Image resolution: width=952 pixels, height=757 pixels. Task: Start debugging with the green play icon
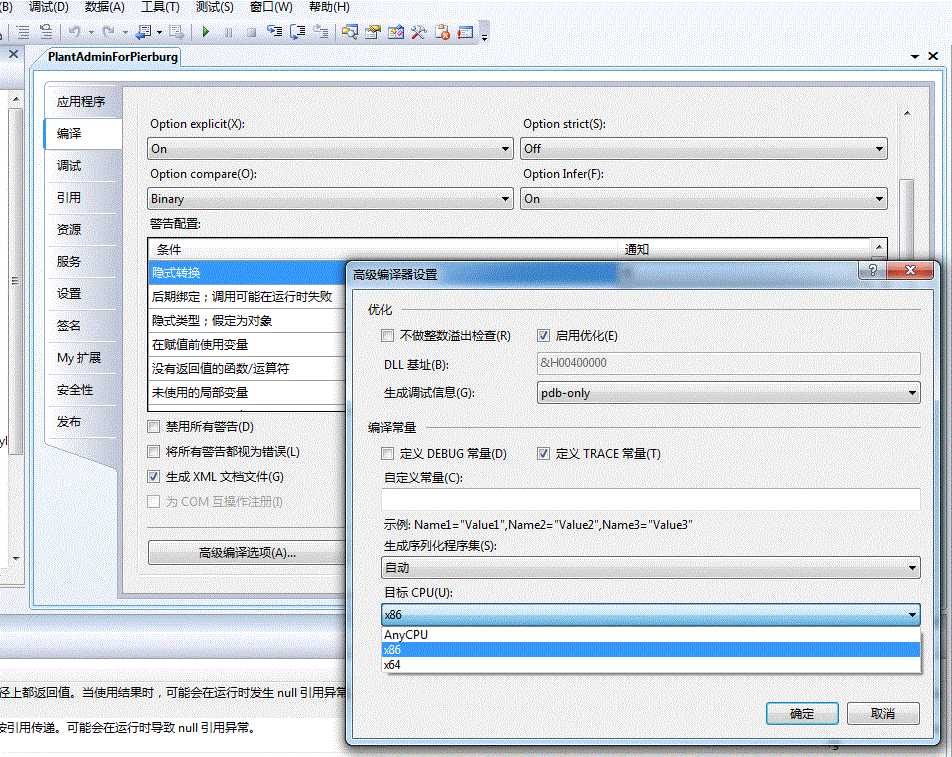click(x=206, y=32)
